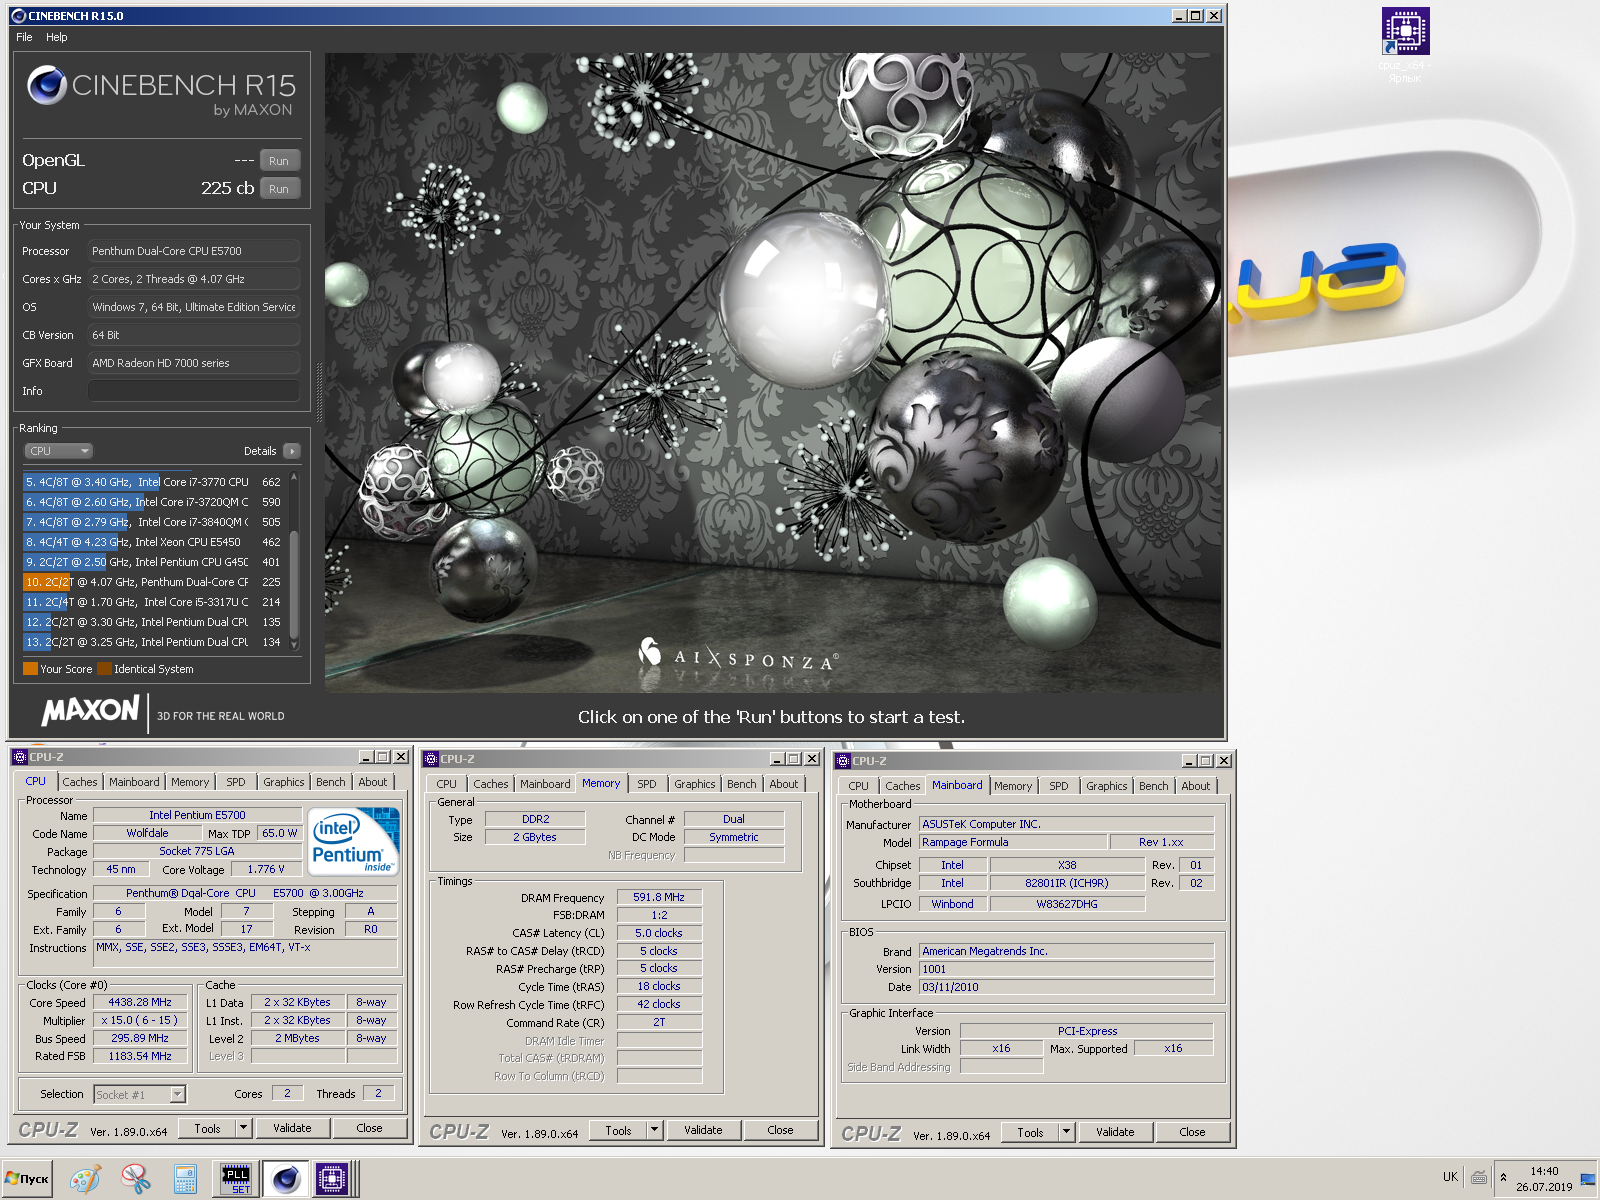Open the Tools dropdown arrow in the CPU-Z CPU window
The height and width of the screenshot is (1200, 1600).
242,1128
